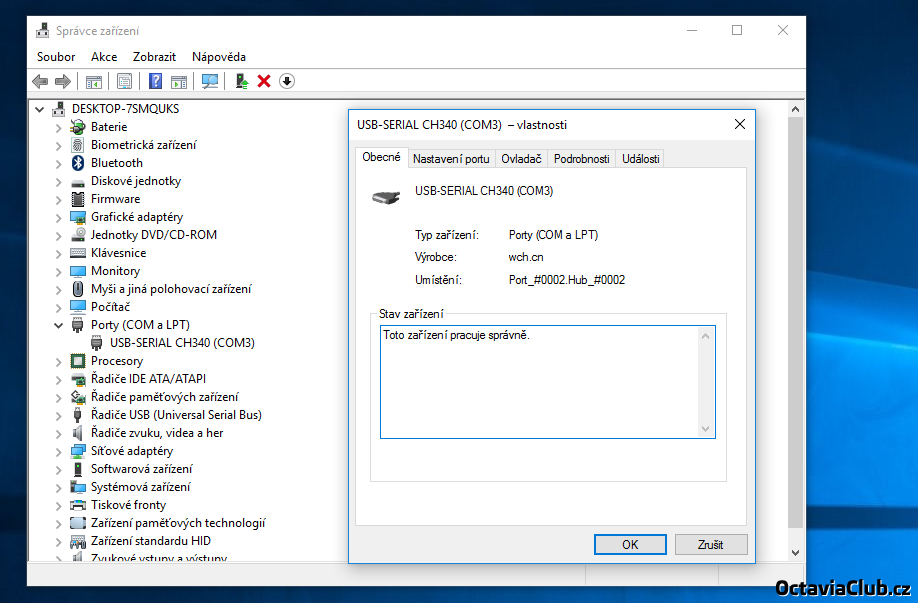Click the Zrušit button

point(711,545)
